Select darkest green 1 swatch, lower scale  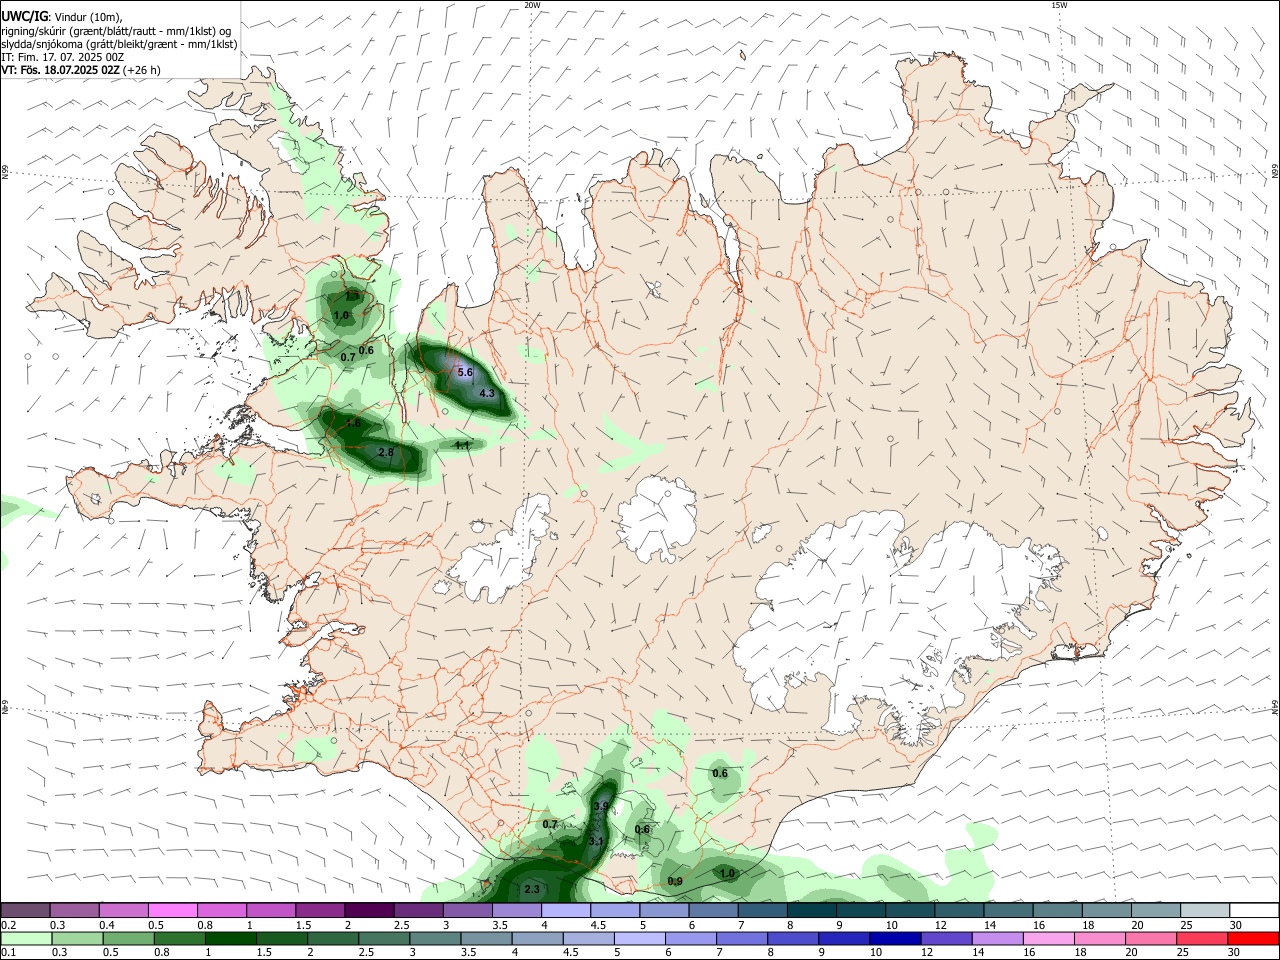point(230,938)
